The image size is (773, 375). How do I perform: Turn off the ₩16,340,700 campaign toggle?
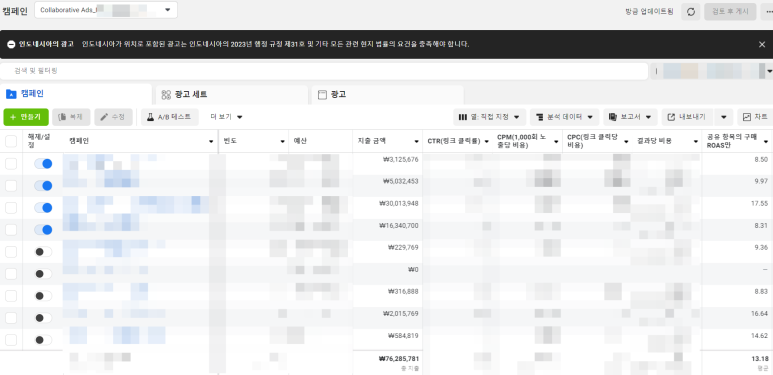43,230
